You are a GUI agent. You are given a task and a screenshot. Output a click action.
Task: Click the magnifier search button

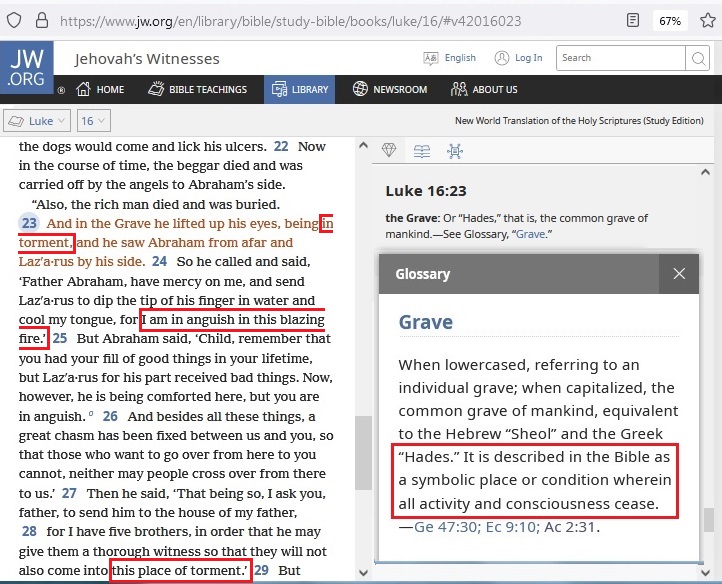pyautogui.click(x=698, y=58)
